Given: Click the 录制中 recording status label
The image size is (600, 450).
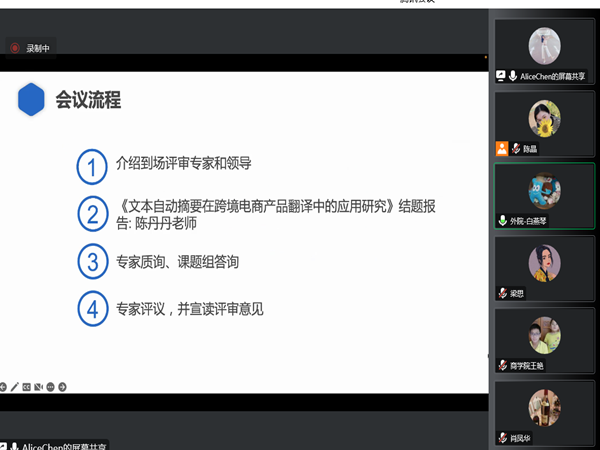Looking at the screenshot, I should [38, 48].
